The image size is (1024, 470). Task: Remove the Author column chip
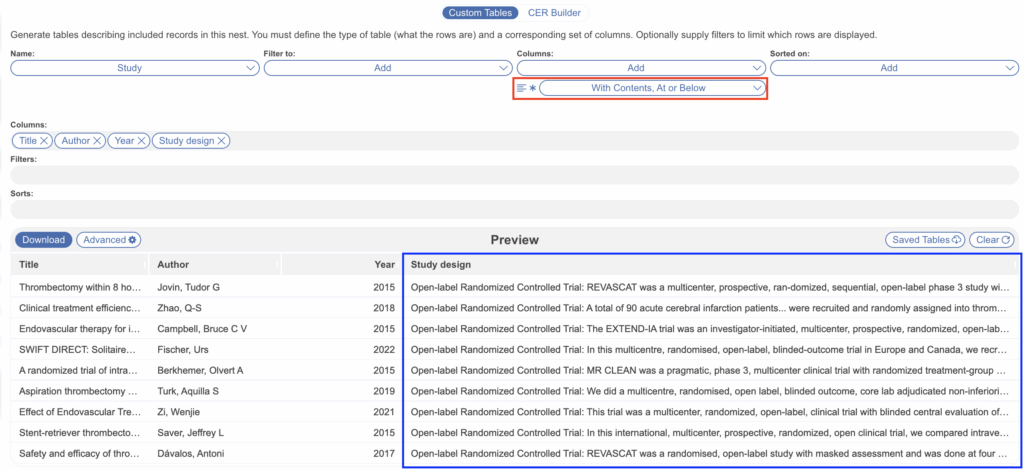tap(97, 141)
